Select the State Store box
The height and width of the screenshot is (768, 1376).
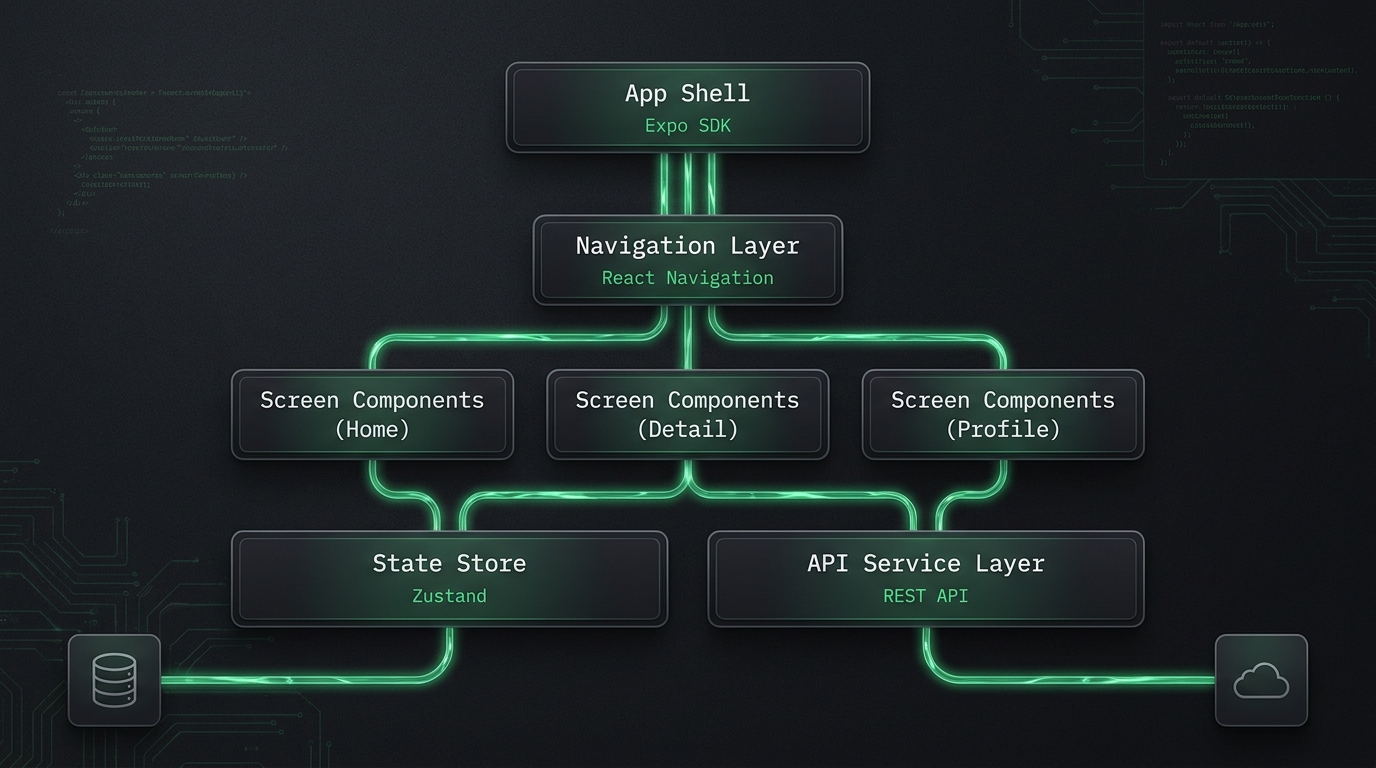pos(449,579)
